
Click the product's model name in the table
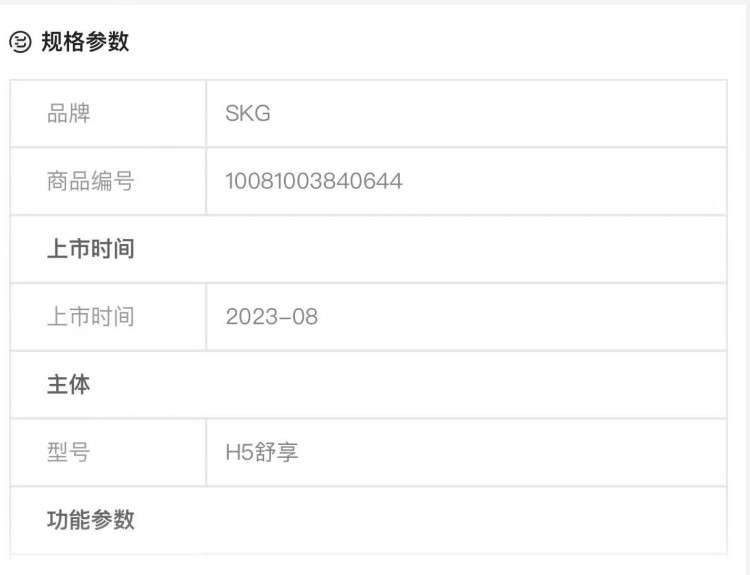262,453
